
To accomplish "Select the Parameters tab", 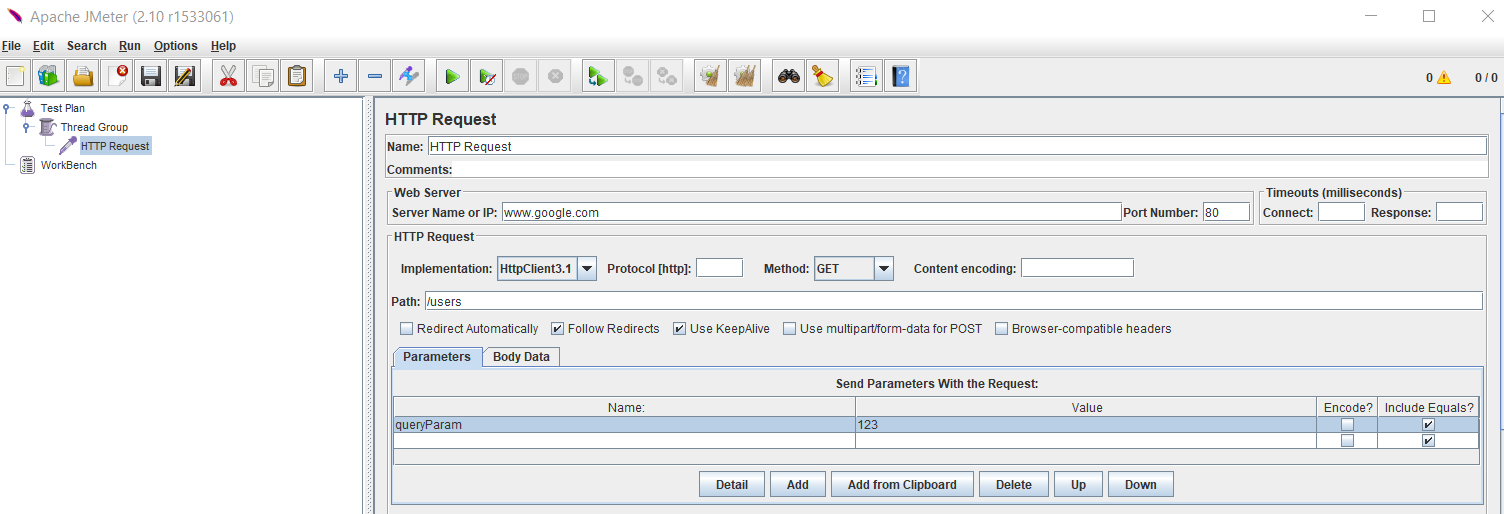I will point(437,357).
